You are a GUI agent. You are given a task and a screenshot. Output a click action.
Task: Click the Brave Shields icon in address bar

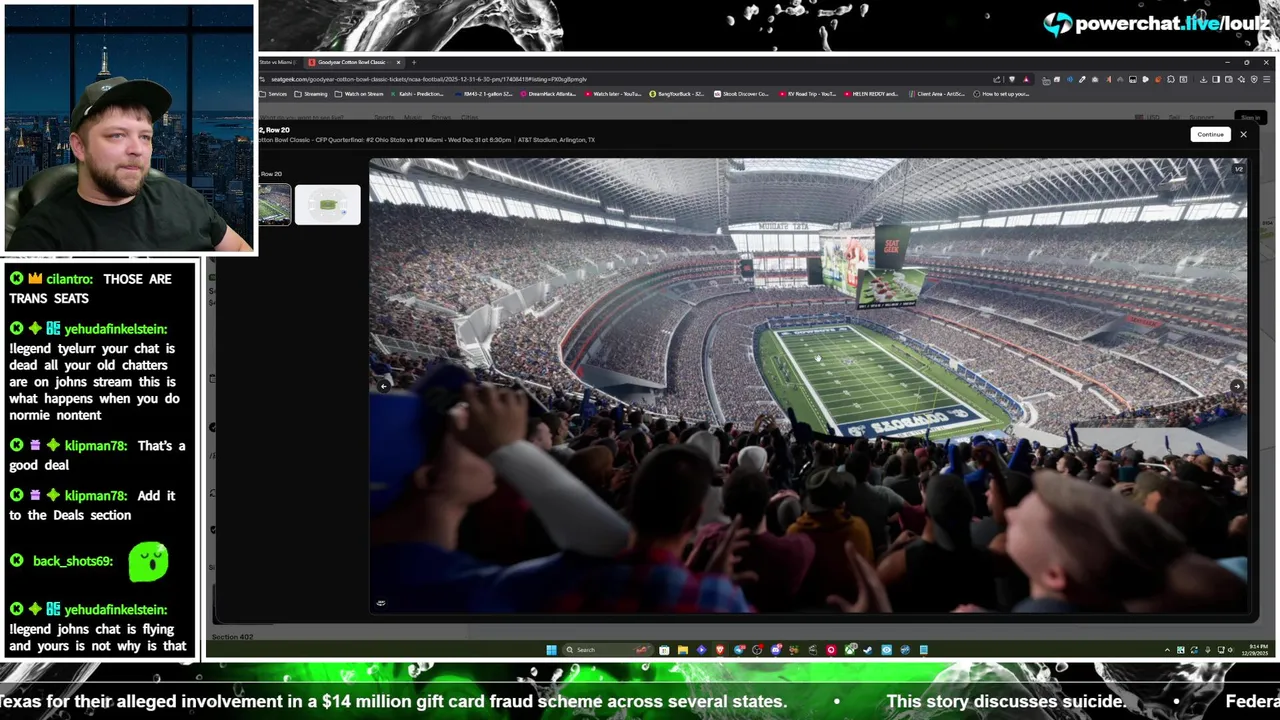click(x=1012, y=79)
